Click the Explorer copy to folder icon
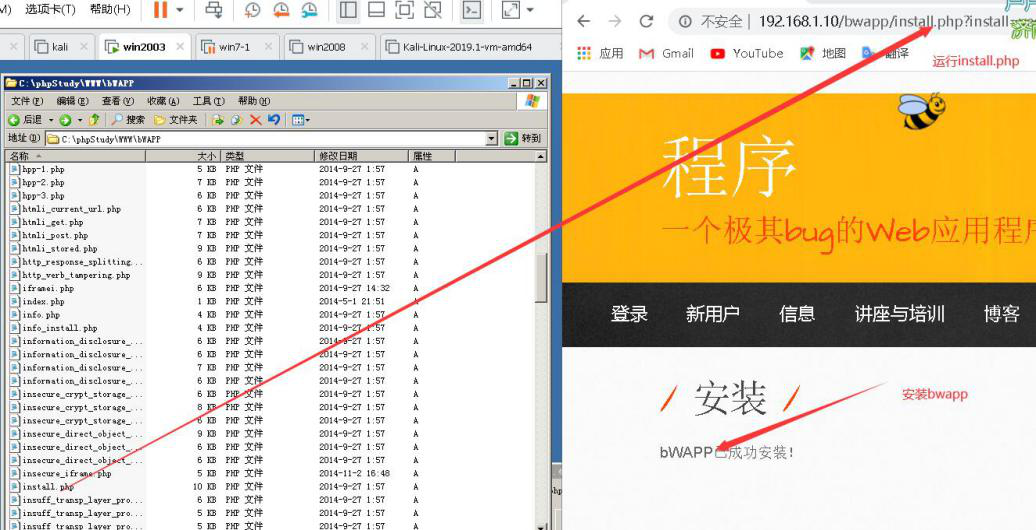Screen dimensions: 1036x530 coord(236,120)
